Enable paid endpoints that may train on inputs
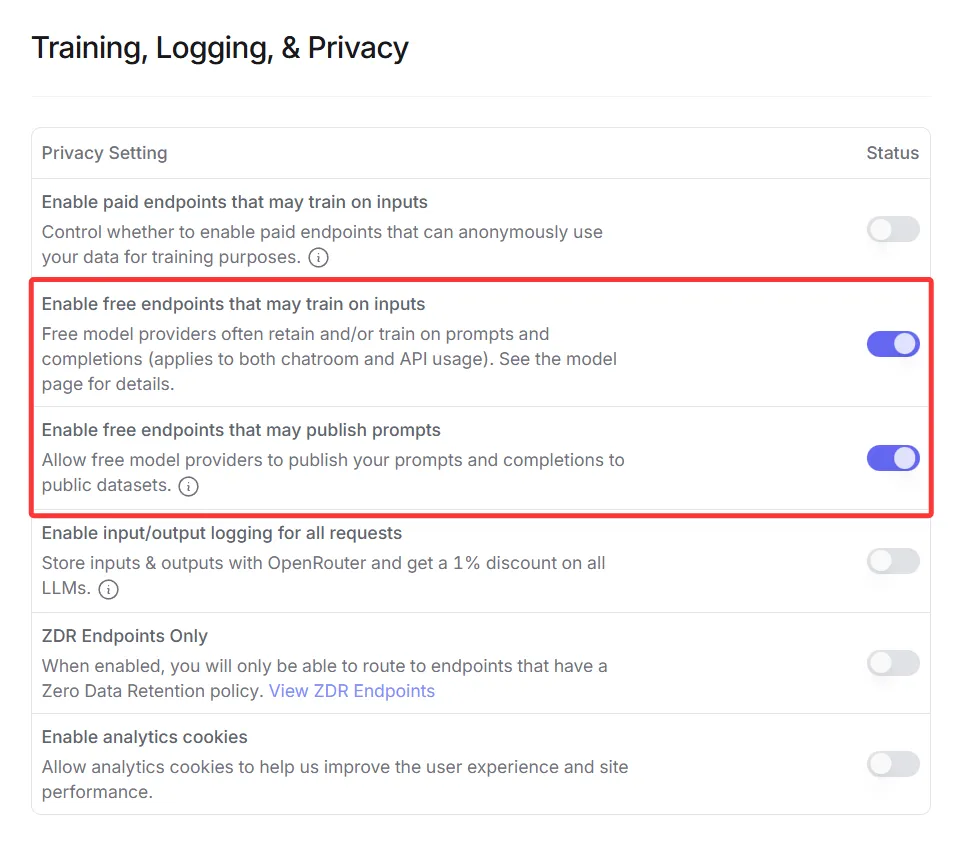 point(892,230)
